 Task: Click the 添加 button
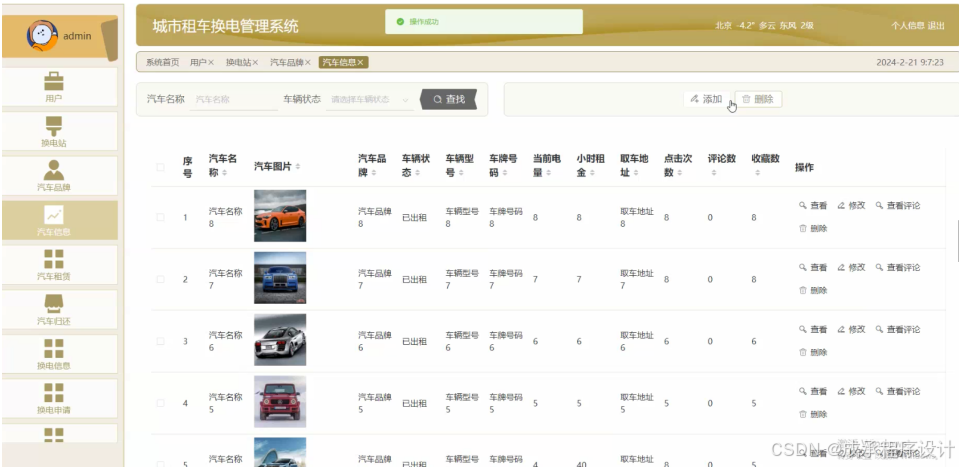706,99
